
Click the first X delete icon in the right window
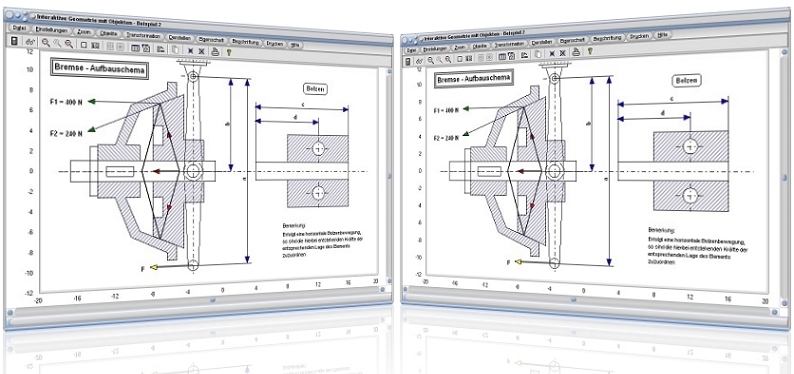pos(552,53)
